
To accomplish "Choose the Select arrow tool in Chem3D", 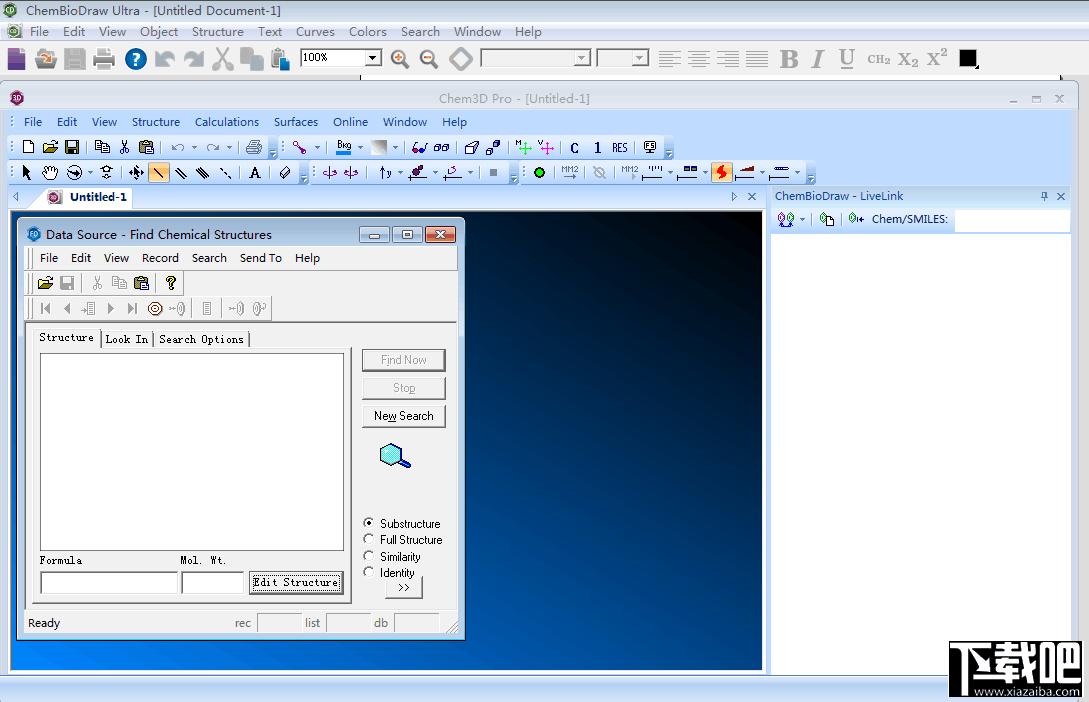I will (26, 172).
